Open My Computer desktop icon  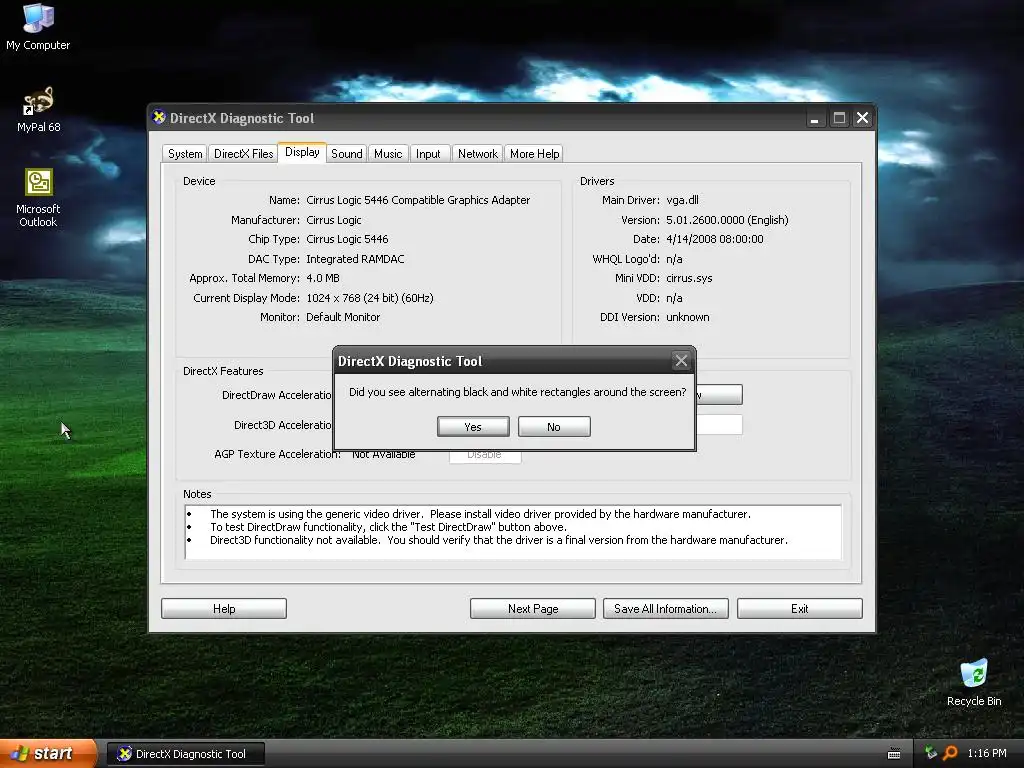click(38, 27)
